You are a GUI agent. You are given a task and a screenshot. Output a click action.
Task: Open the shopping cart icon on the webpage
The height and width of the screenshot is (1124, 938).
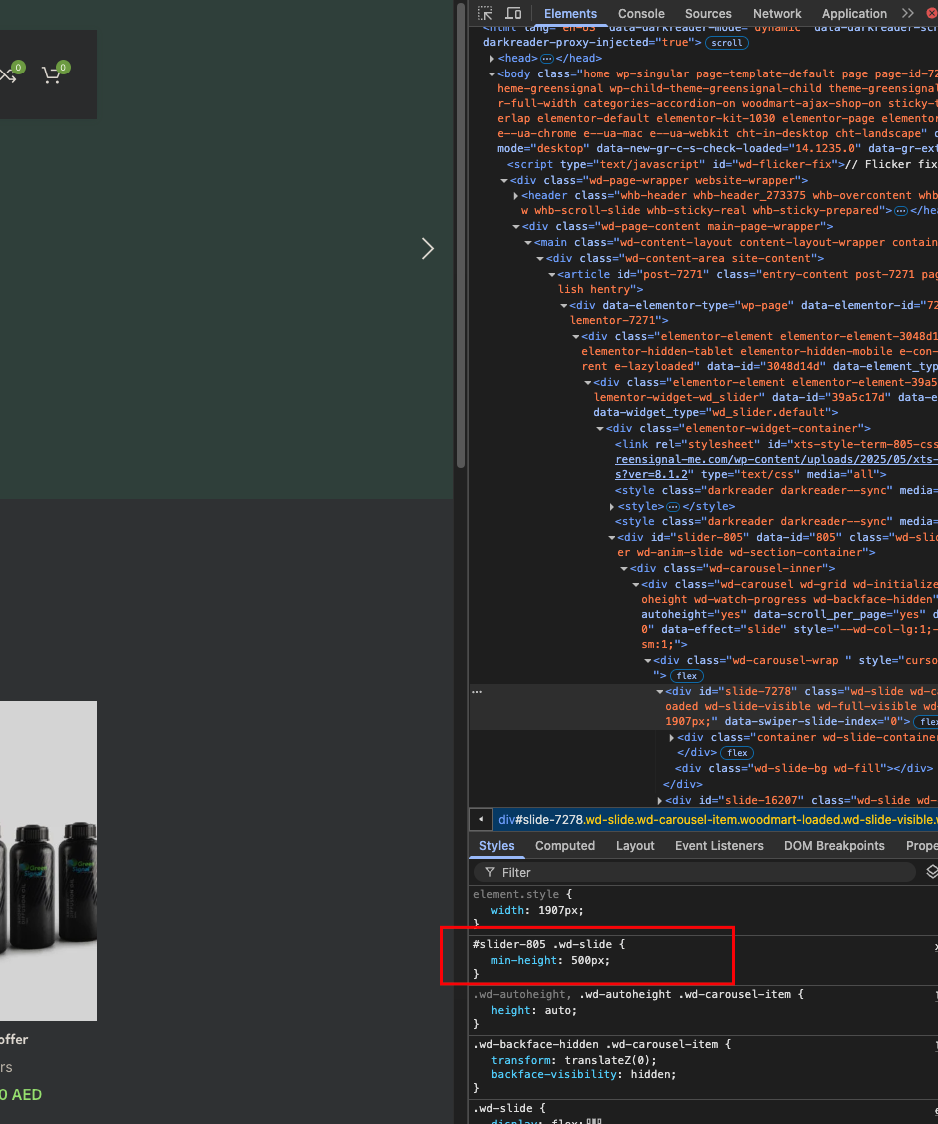pyautogui.click(x=52, y=75)
